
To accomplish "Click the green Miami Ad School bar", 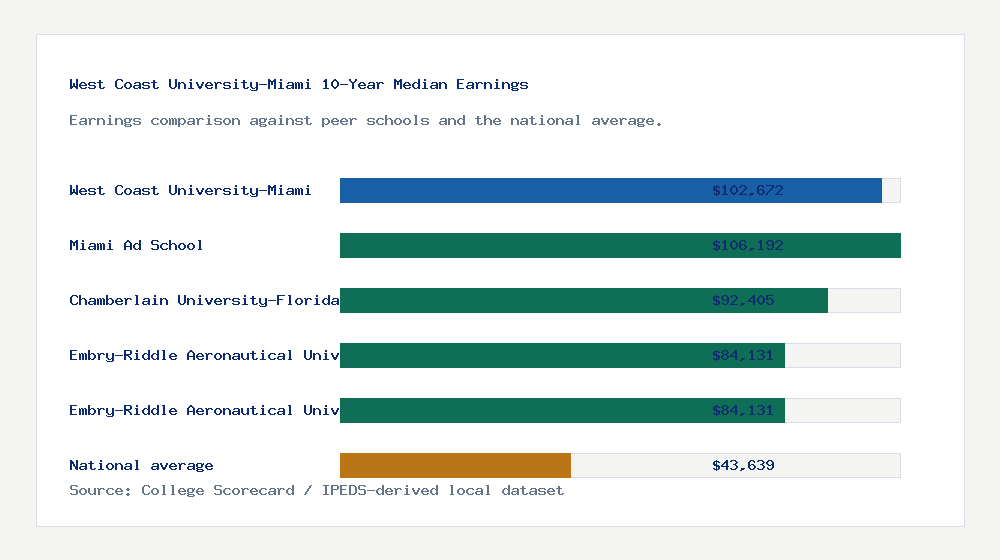I will pyautogui.click(x=621, y=246).
